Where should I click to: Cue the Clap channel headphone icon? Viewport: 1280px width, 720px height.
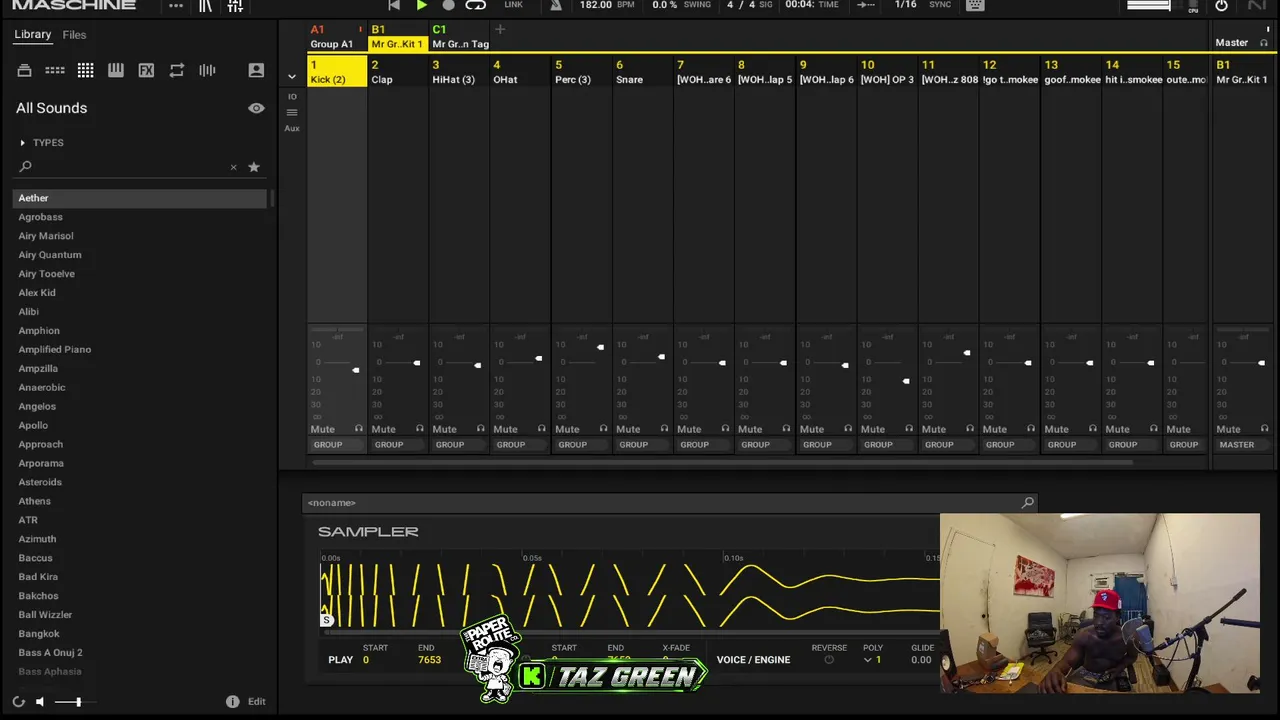[x=420, y=429]
